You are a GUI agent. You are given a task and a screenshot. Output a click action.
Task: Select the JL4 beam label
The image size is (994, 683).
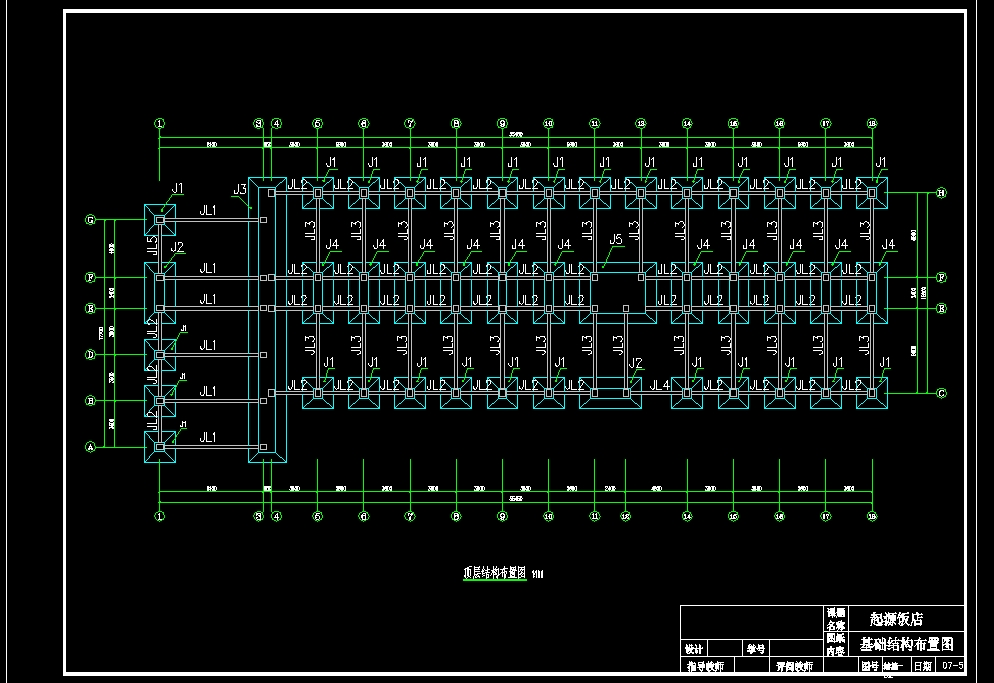coord(659,385)
